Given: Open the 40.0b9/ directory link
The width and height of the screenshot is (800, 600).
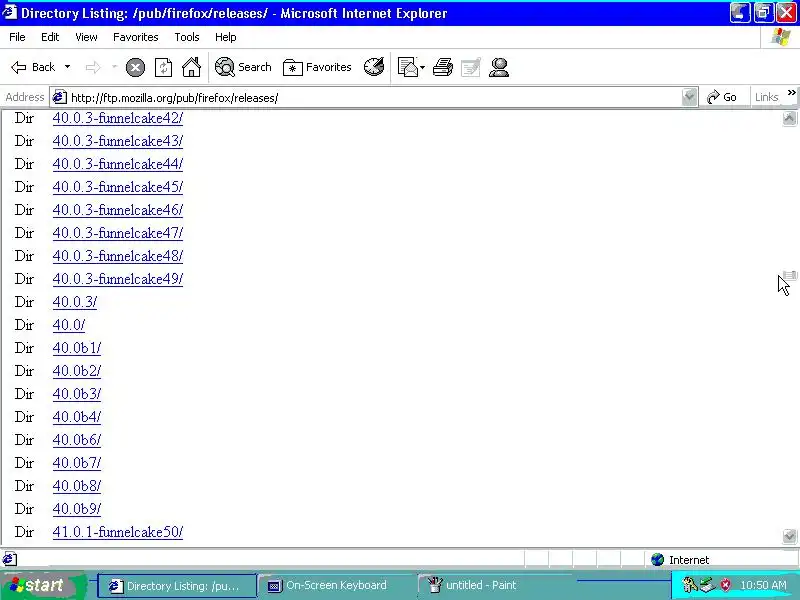Looking at the screenshot, I should (77, 508).
